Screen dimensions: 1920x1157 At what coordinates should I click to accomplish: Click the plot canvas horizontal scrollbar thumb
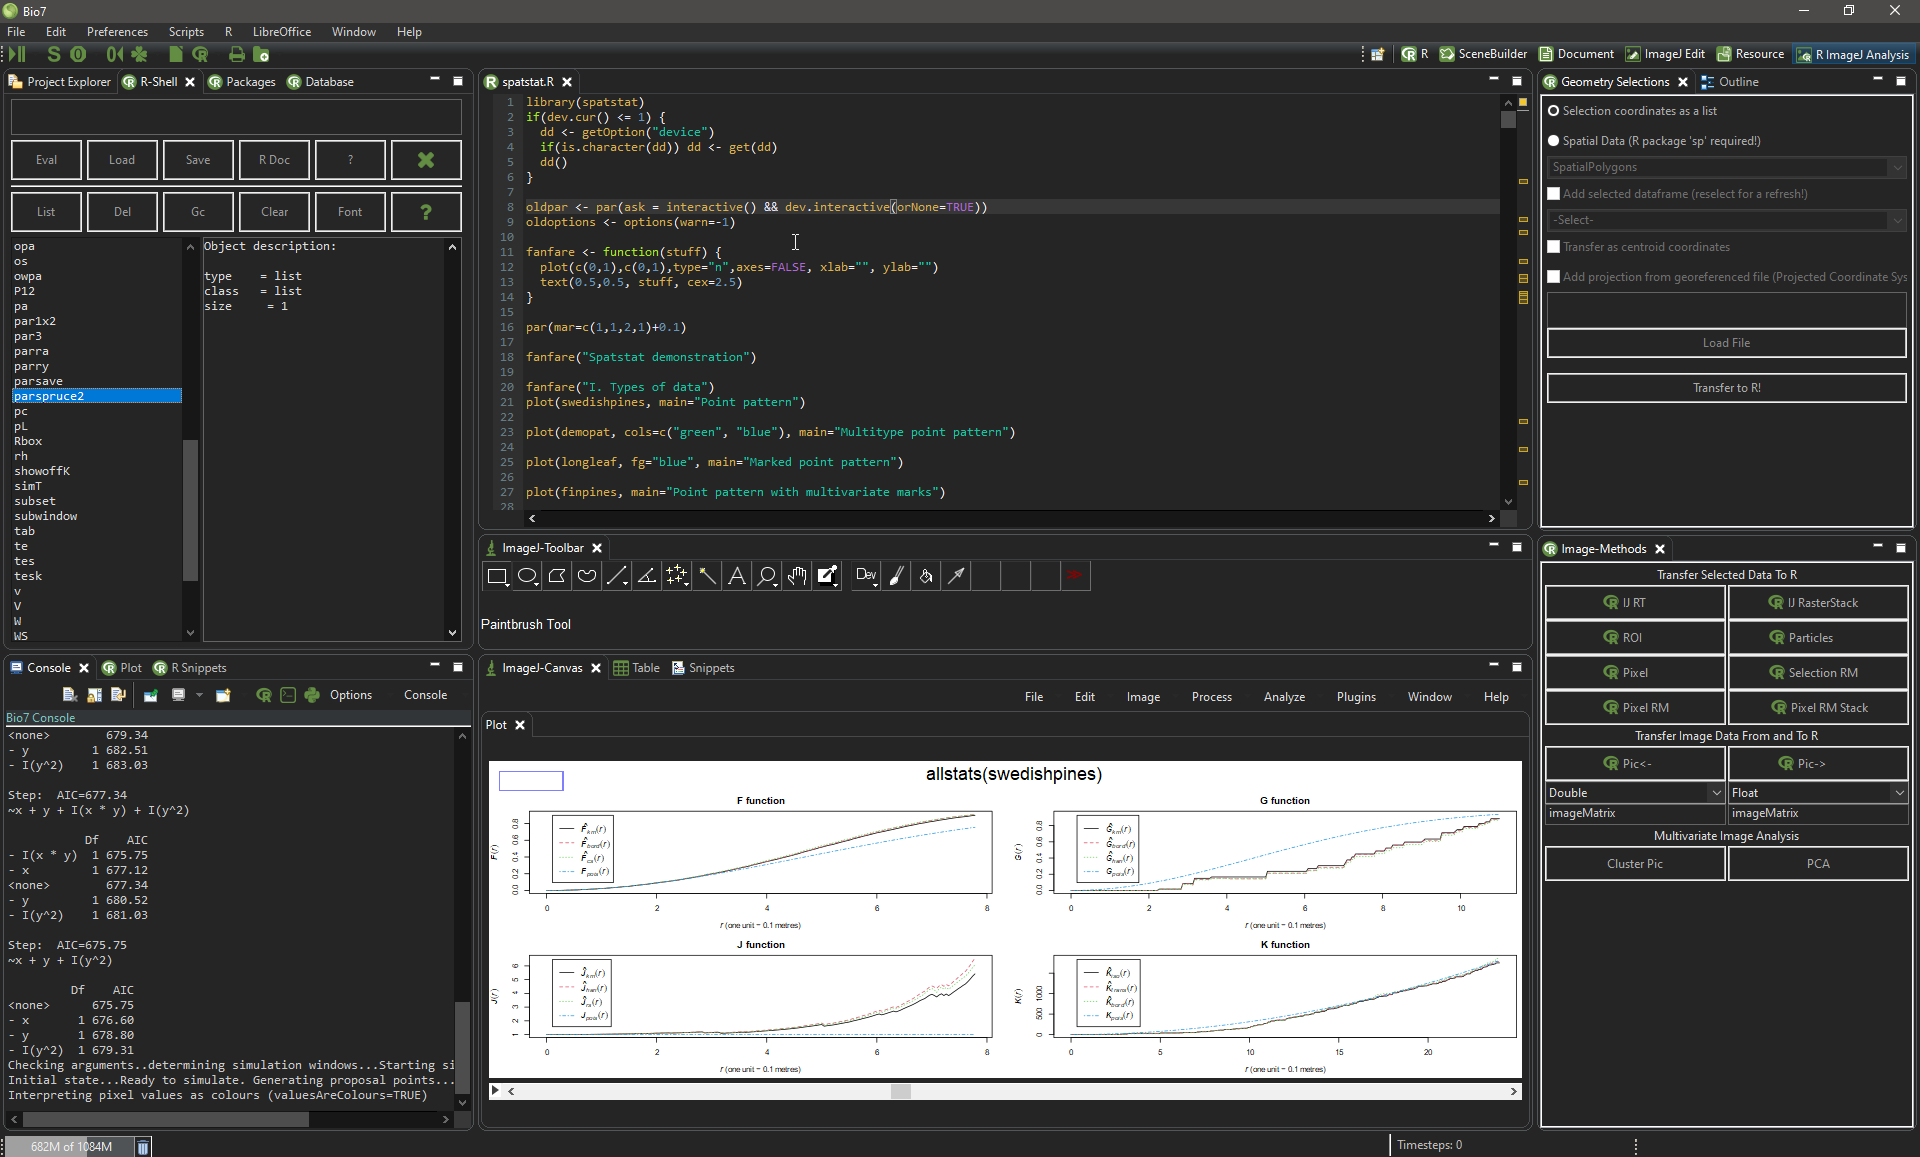click(900, 1091)
